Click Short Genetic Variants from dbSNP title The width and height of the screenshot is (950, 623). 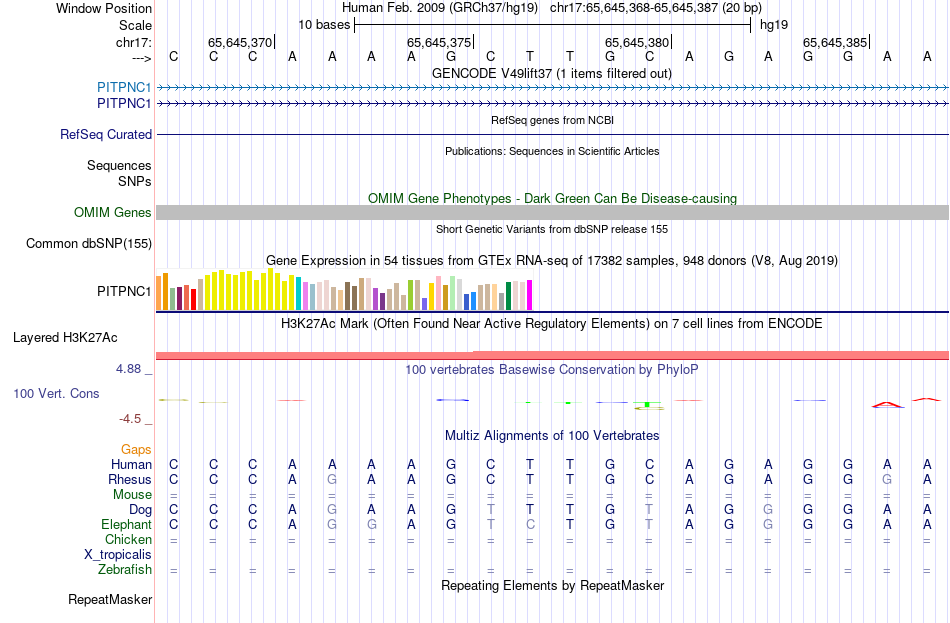coord(552,229)
